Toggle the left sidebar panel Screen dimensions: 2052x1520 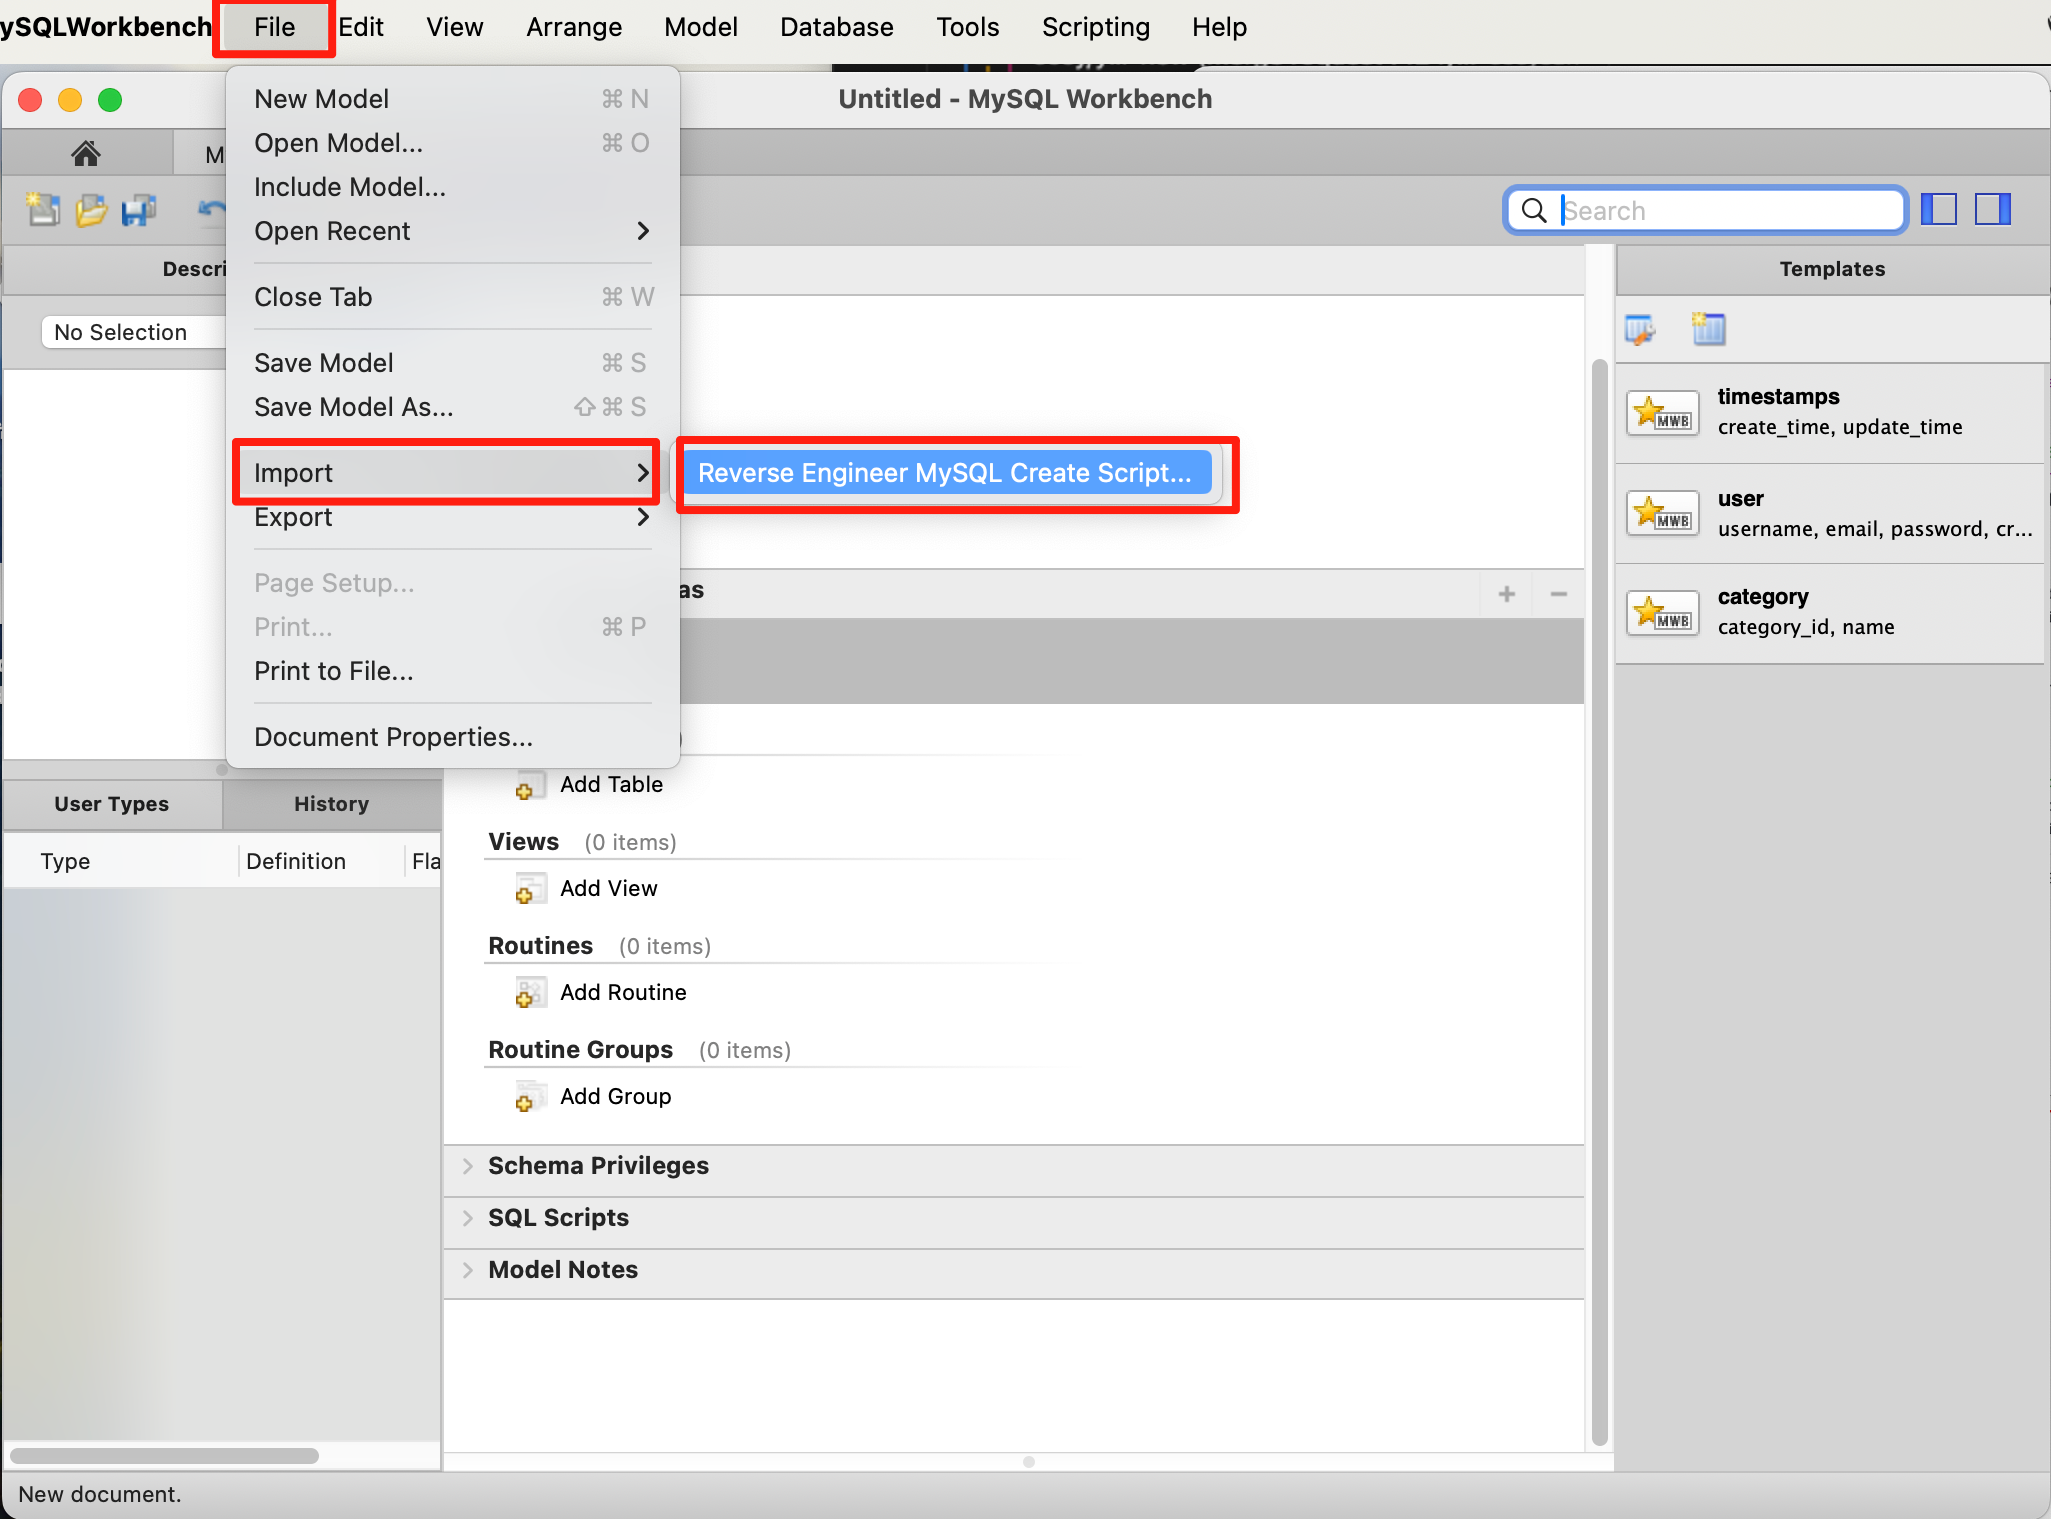(x=1939, y=209)
